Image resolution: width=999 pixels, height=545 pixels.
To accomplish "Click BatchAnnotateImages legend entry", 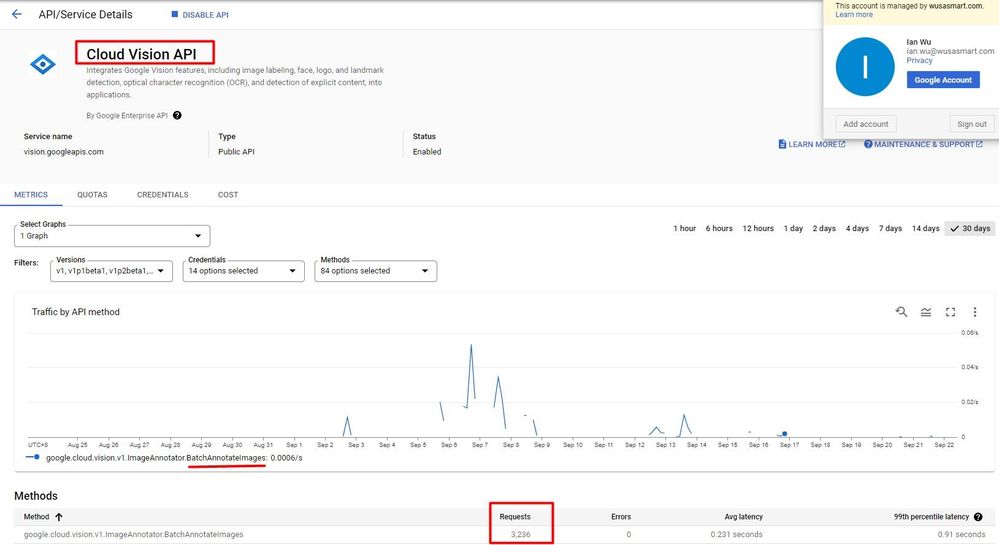I will click(x=174, y=458).
